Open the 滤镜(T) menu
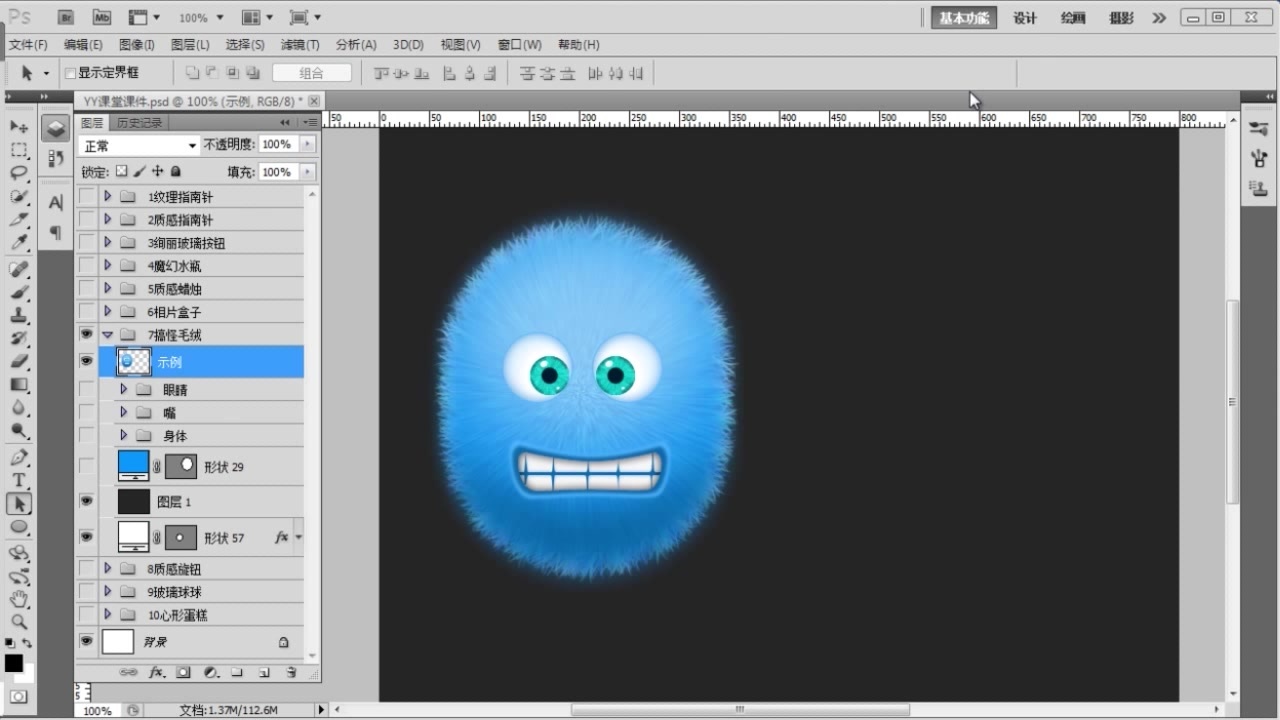 pos(299,45)
